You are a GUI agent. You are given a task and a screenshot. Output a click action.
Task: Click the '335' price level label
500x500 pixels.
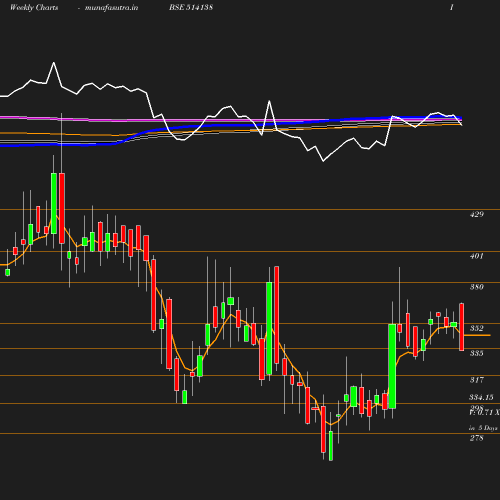pyautogui.click(x=477, y=353)
